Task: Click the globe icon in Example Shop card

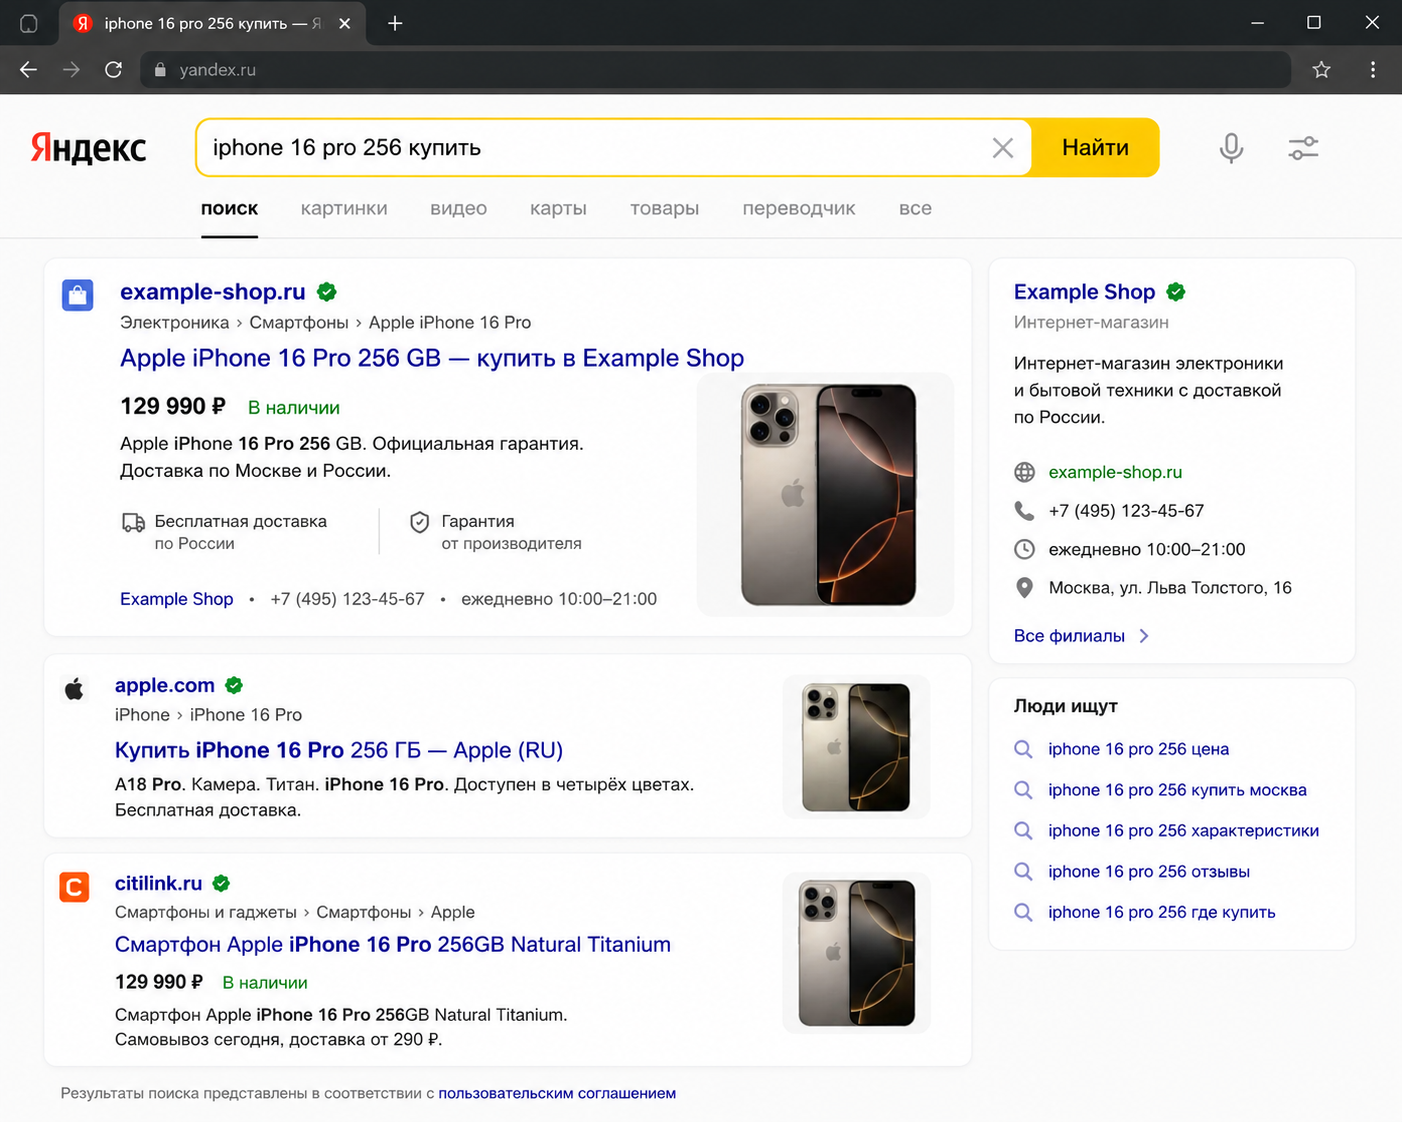Action: pos(1024,472)
